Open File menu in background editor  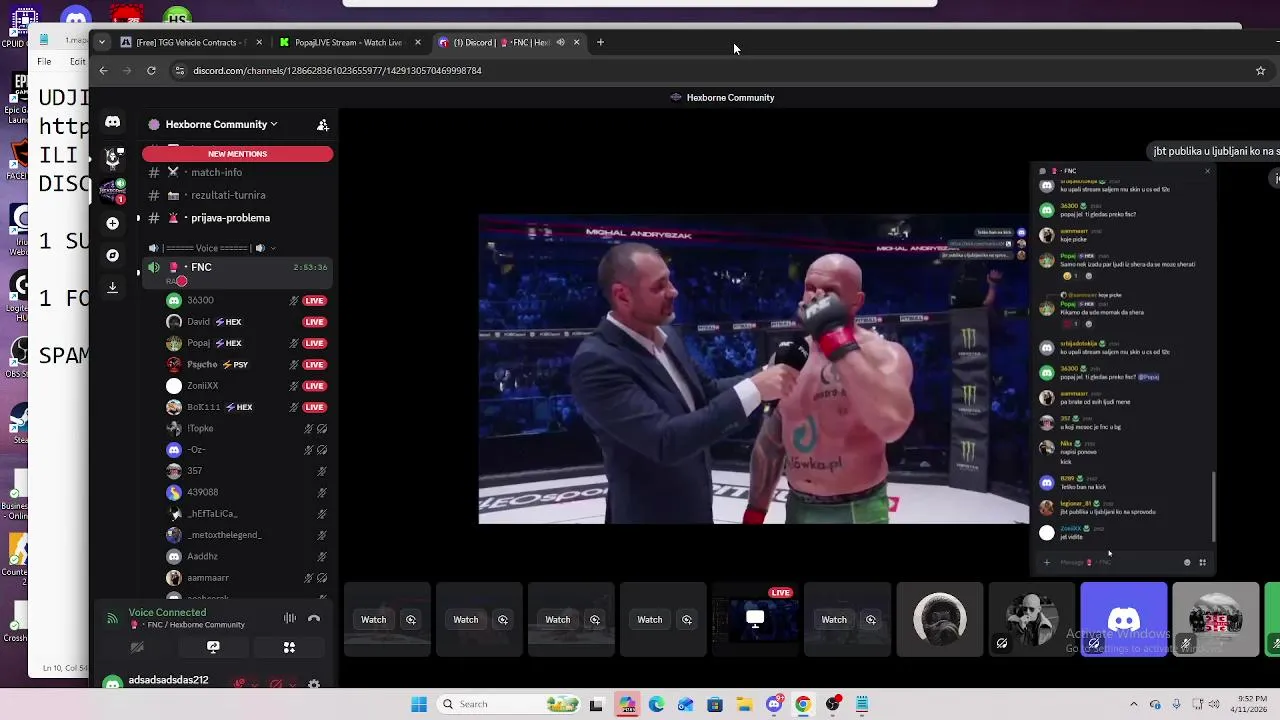point(44,61)
